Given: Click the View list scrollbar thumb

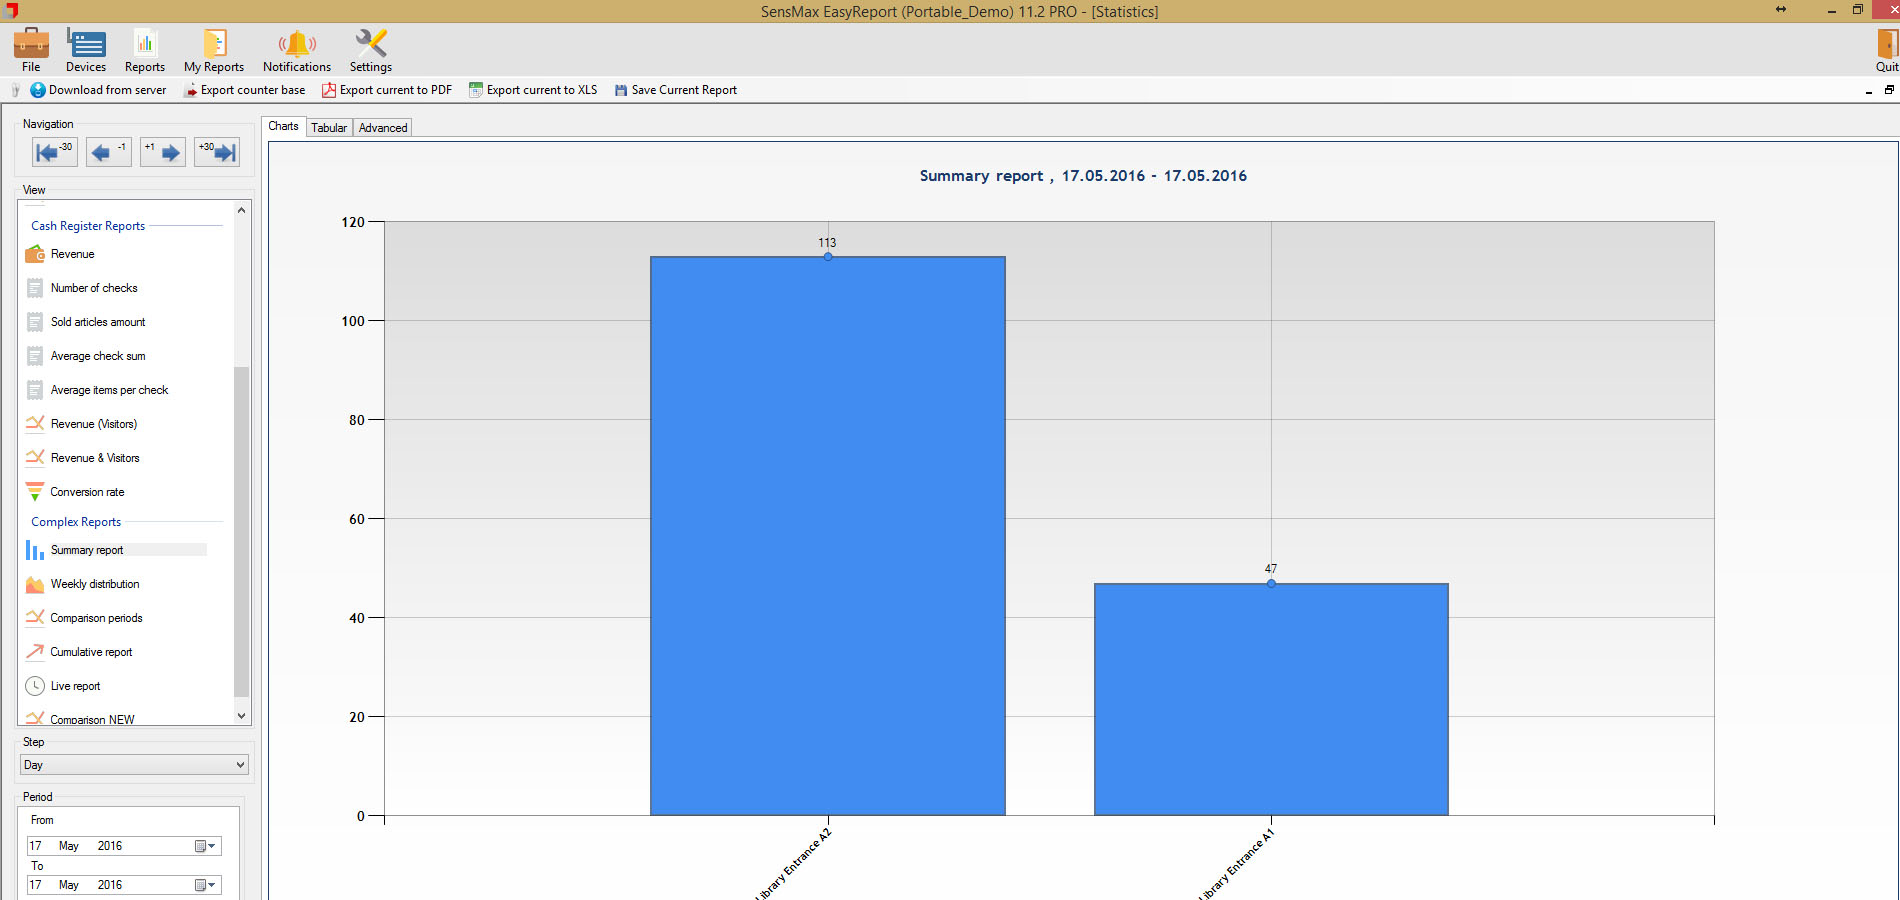Looking at the screenshot, I should [241, 531].
